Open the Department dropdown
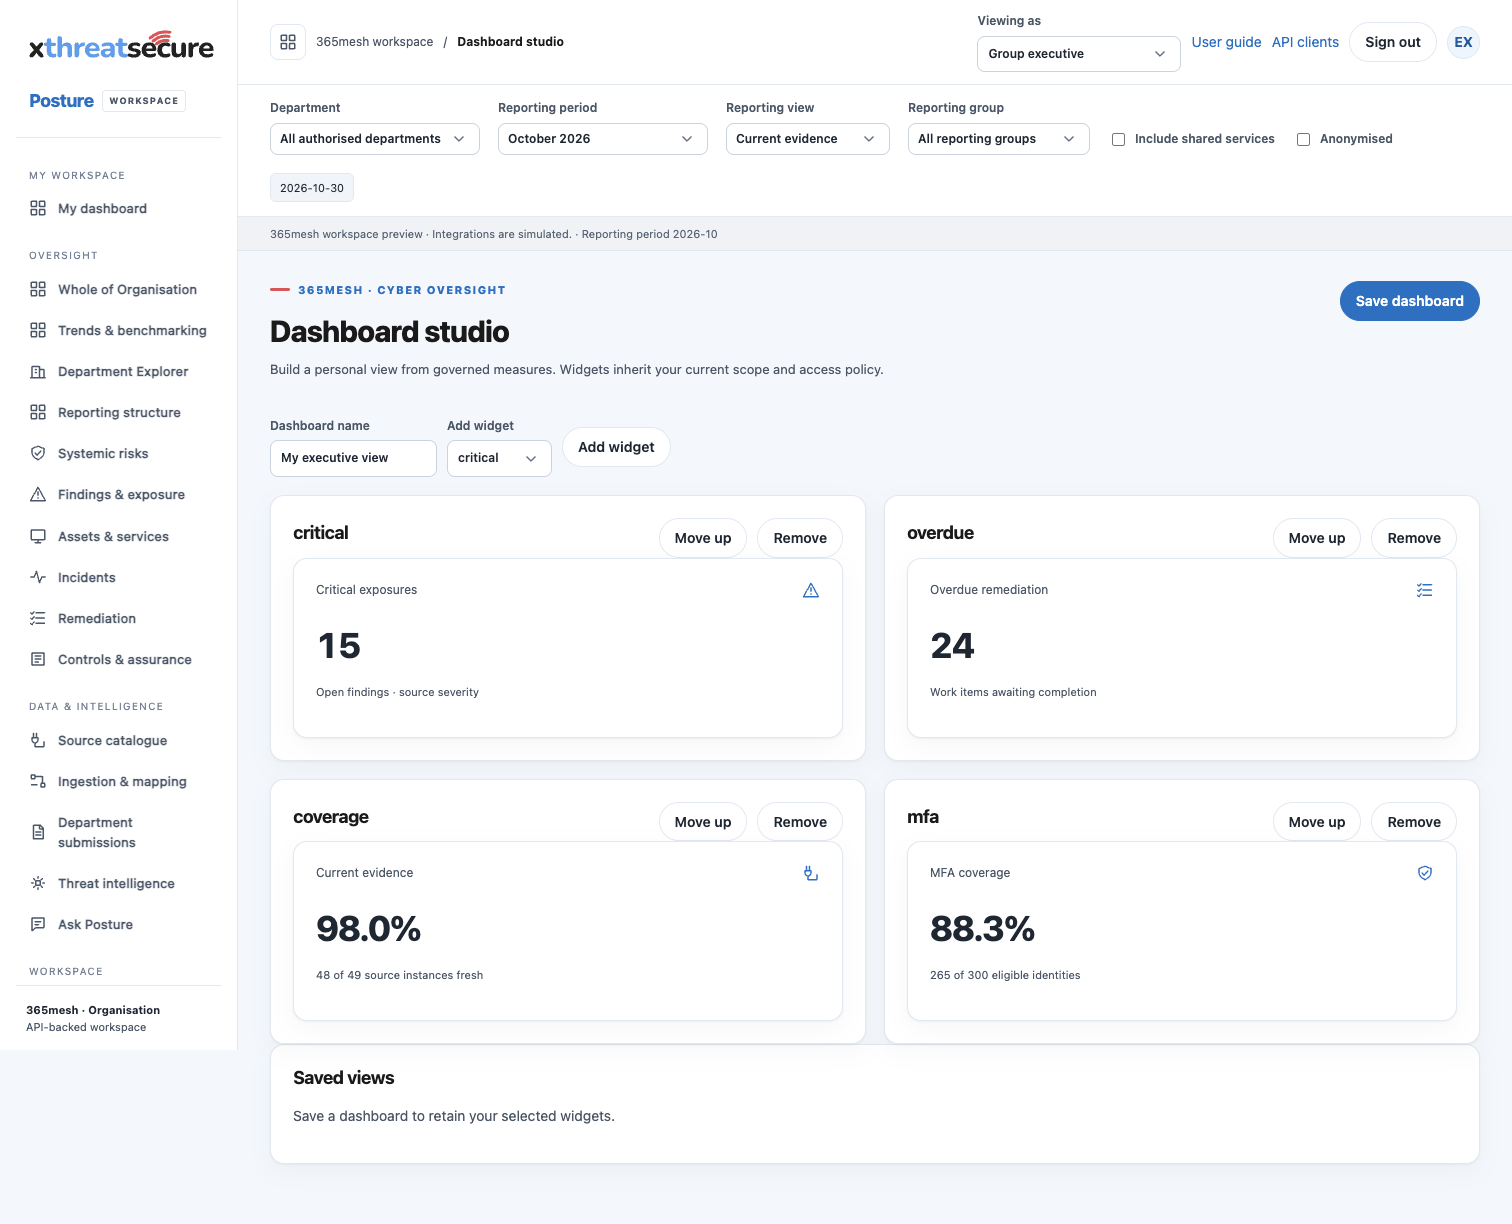1512x1224 pixels. point(375,139)
